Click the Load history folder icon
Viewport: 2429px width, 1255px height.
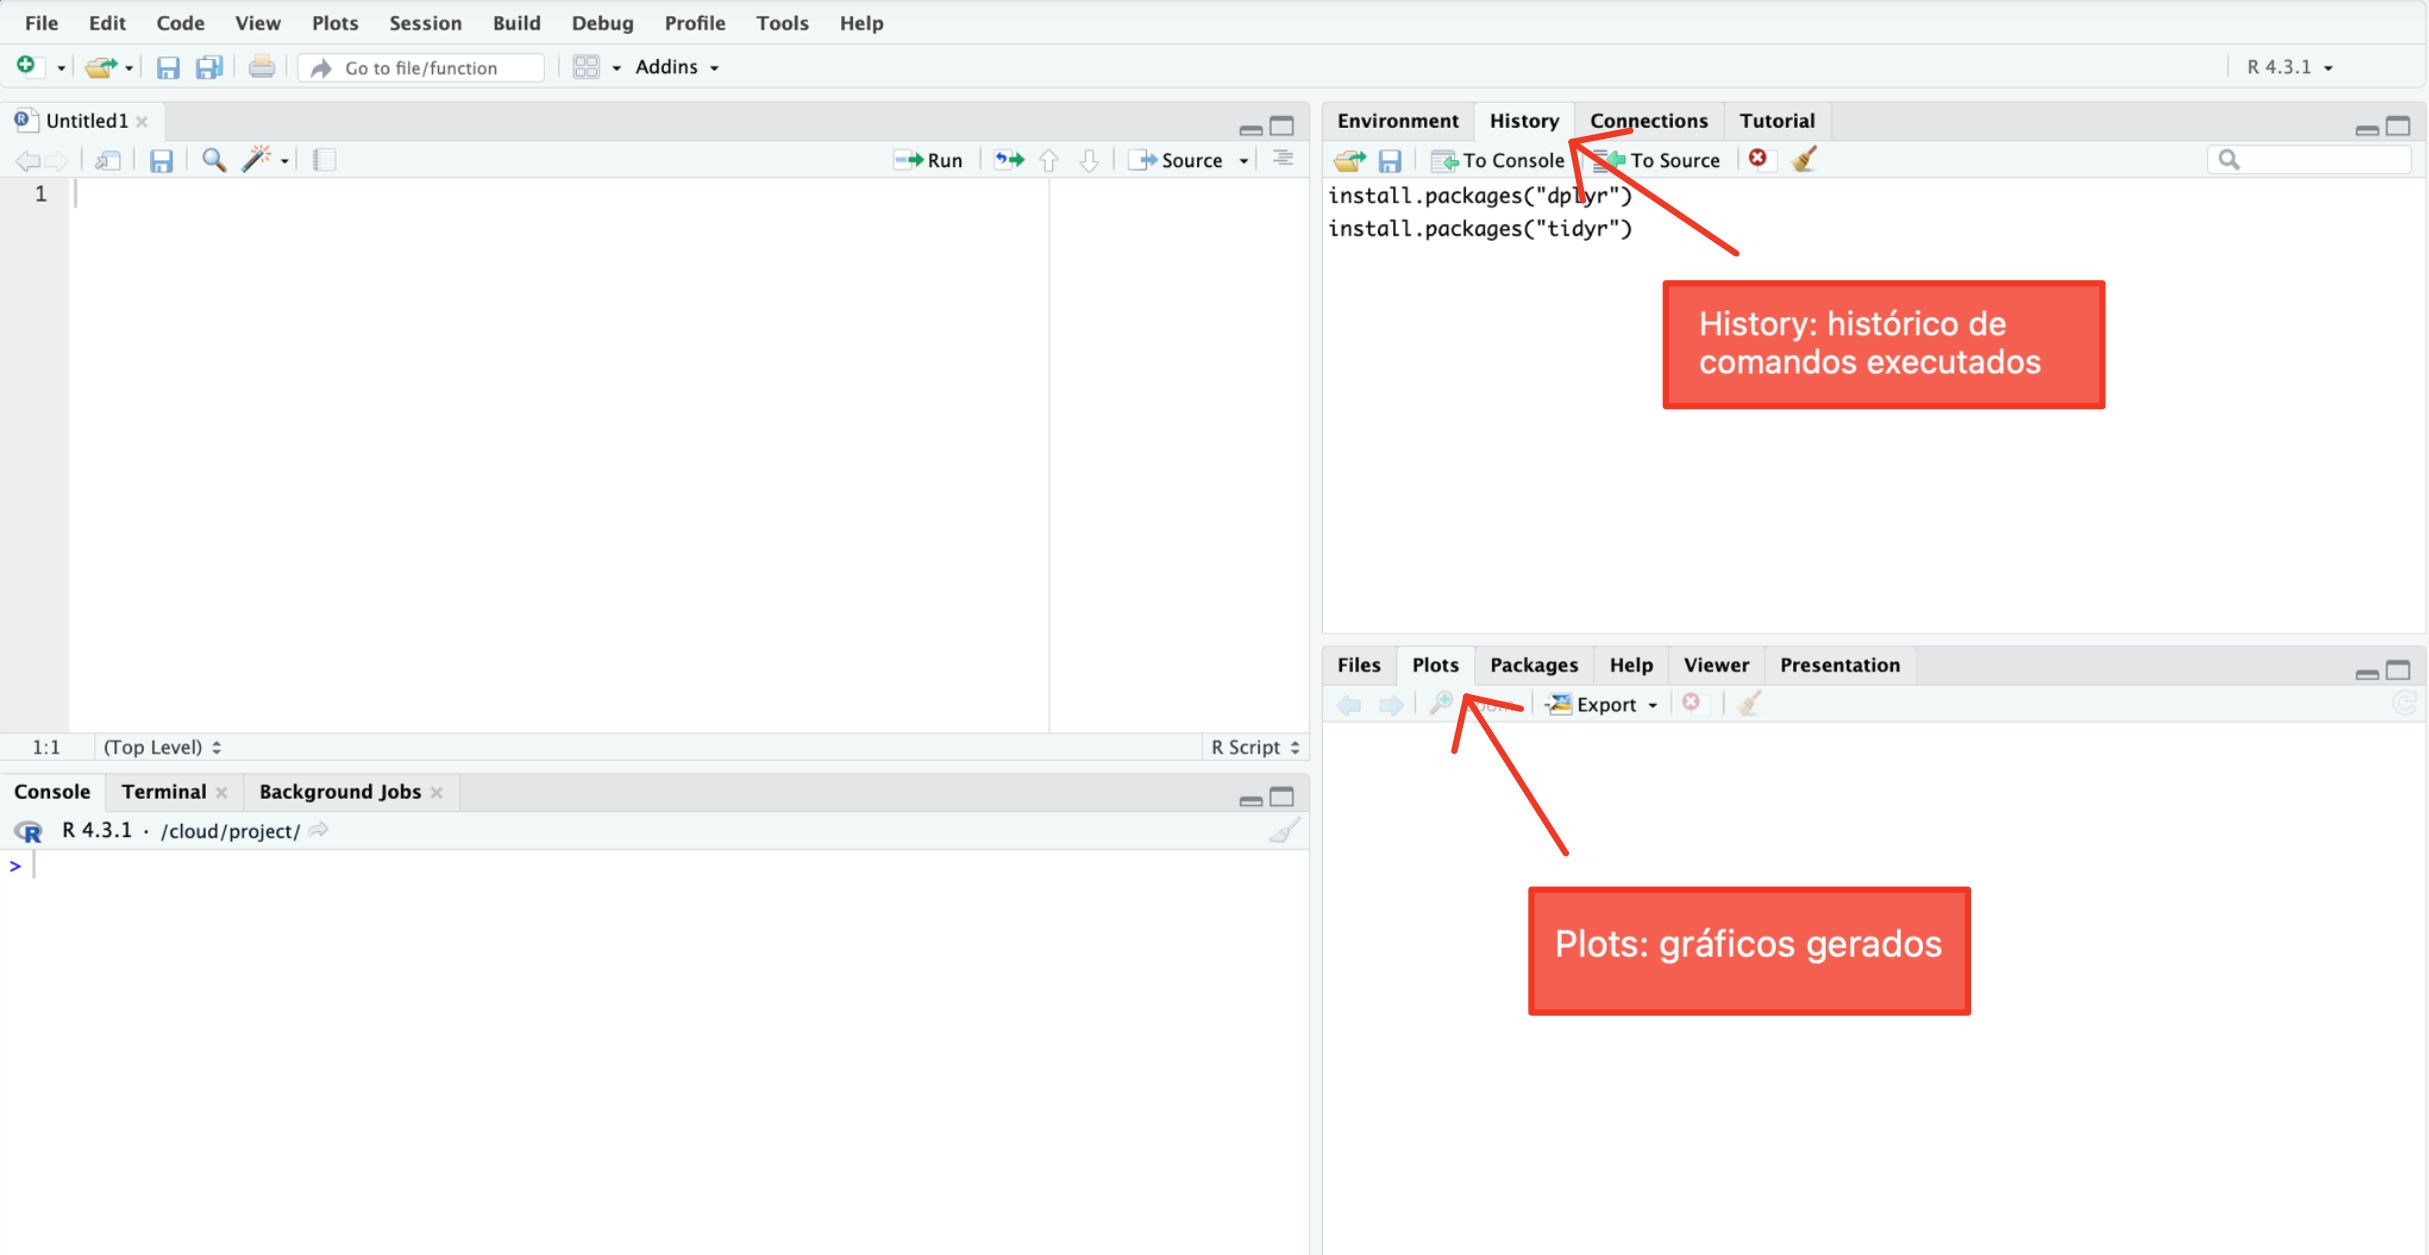pyautogui.click(x=1348, y=159)
